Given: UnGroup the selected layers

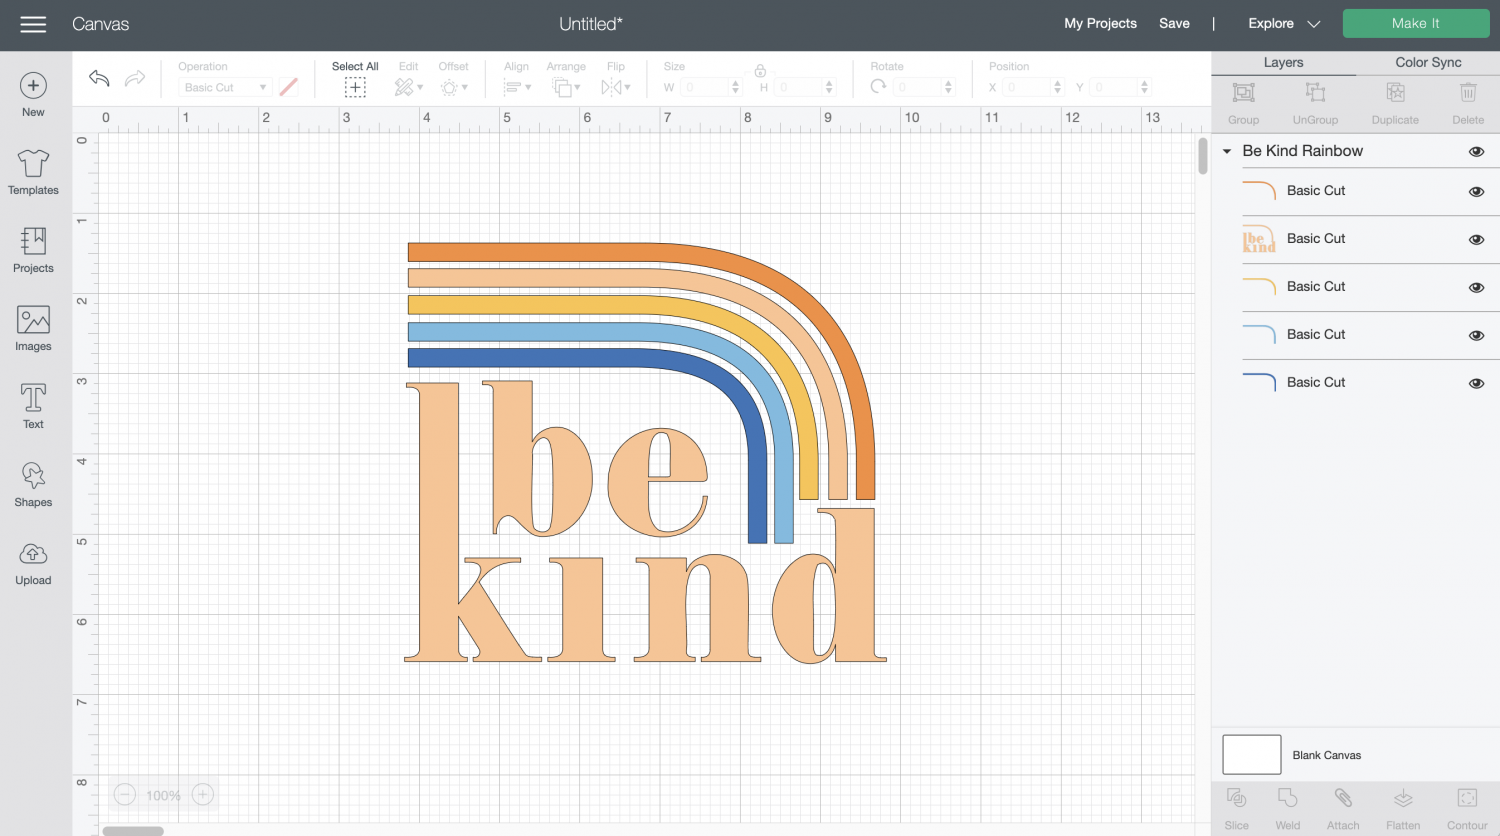Looking at the screenshot, I should click(1315, 103).
